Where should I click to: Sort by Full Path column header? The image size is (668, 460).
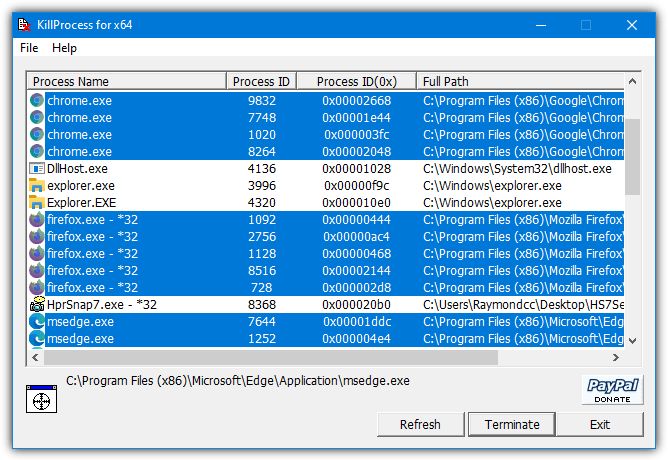(520, 81)
